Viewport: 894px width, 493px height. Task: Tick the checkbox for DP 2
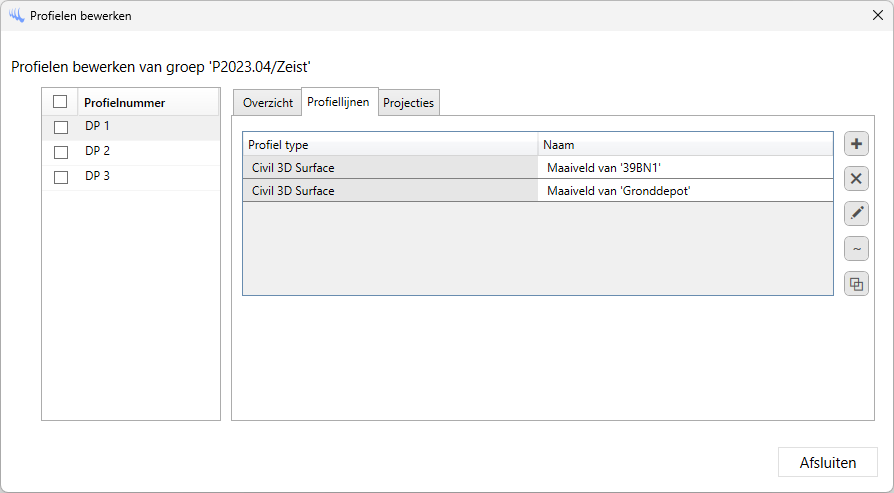click(x=61, y=152)
